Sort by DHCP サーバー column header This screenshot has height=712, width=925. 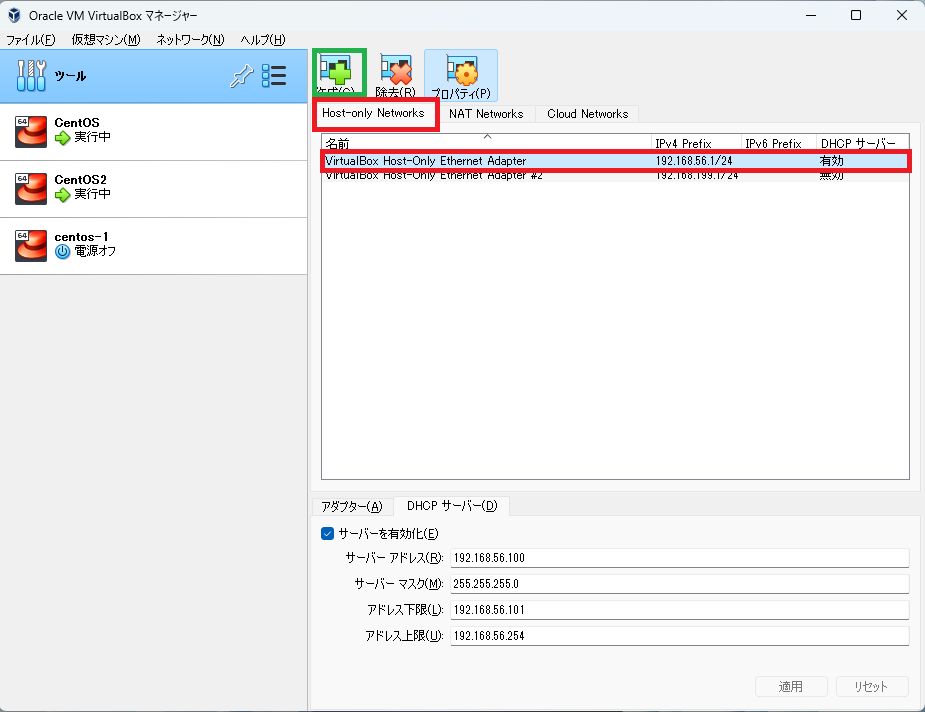[x=862, y=143]
